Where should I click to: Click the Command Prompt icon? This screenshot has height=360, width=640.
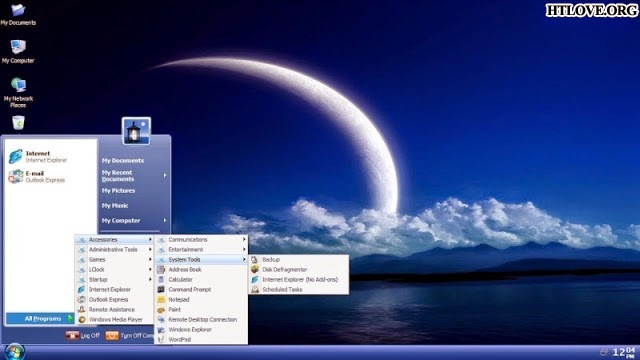161,289
